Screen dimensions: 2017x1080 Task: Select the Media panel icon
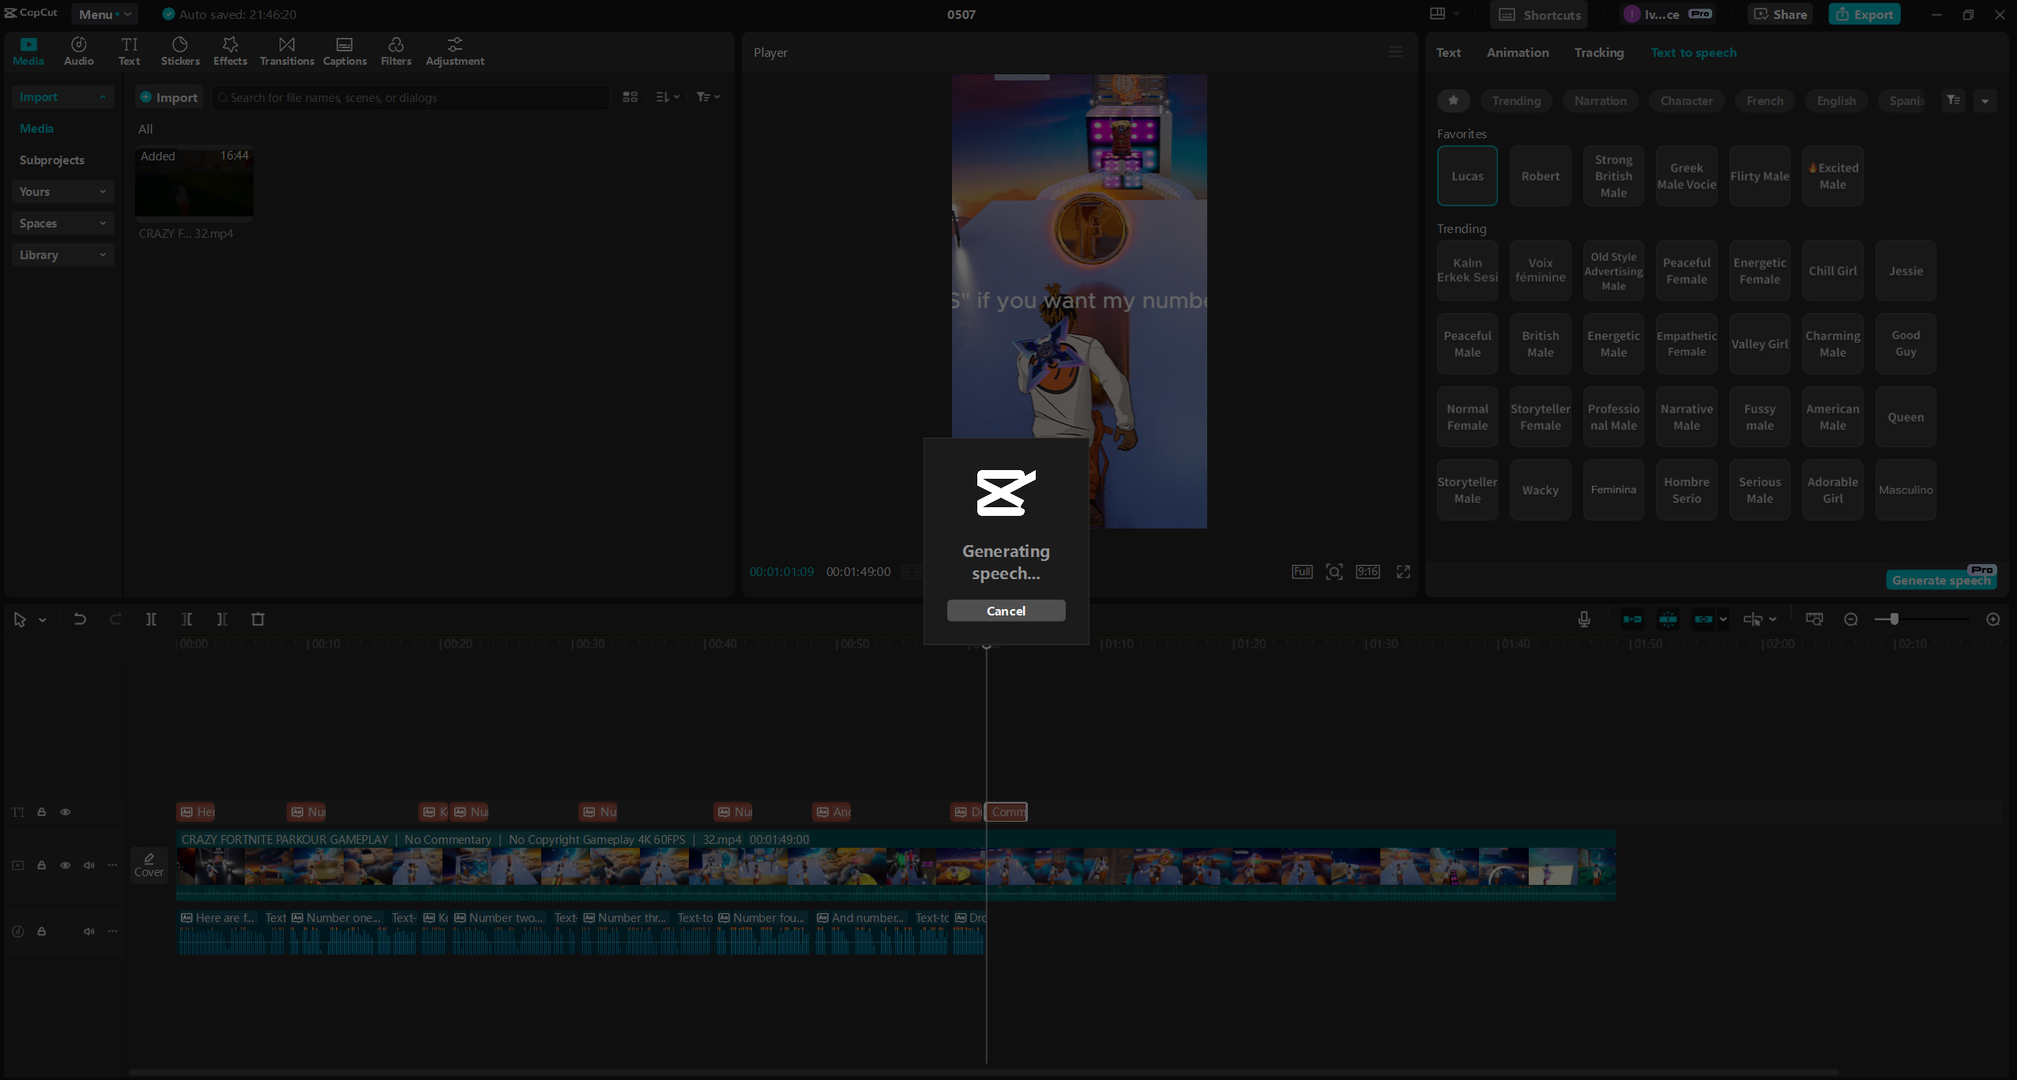(x=28, y=51)
